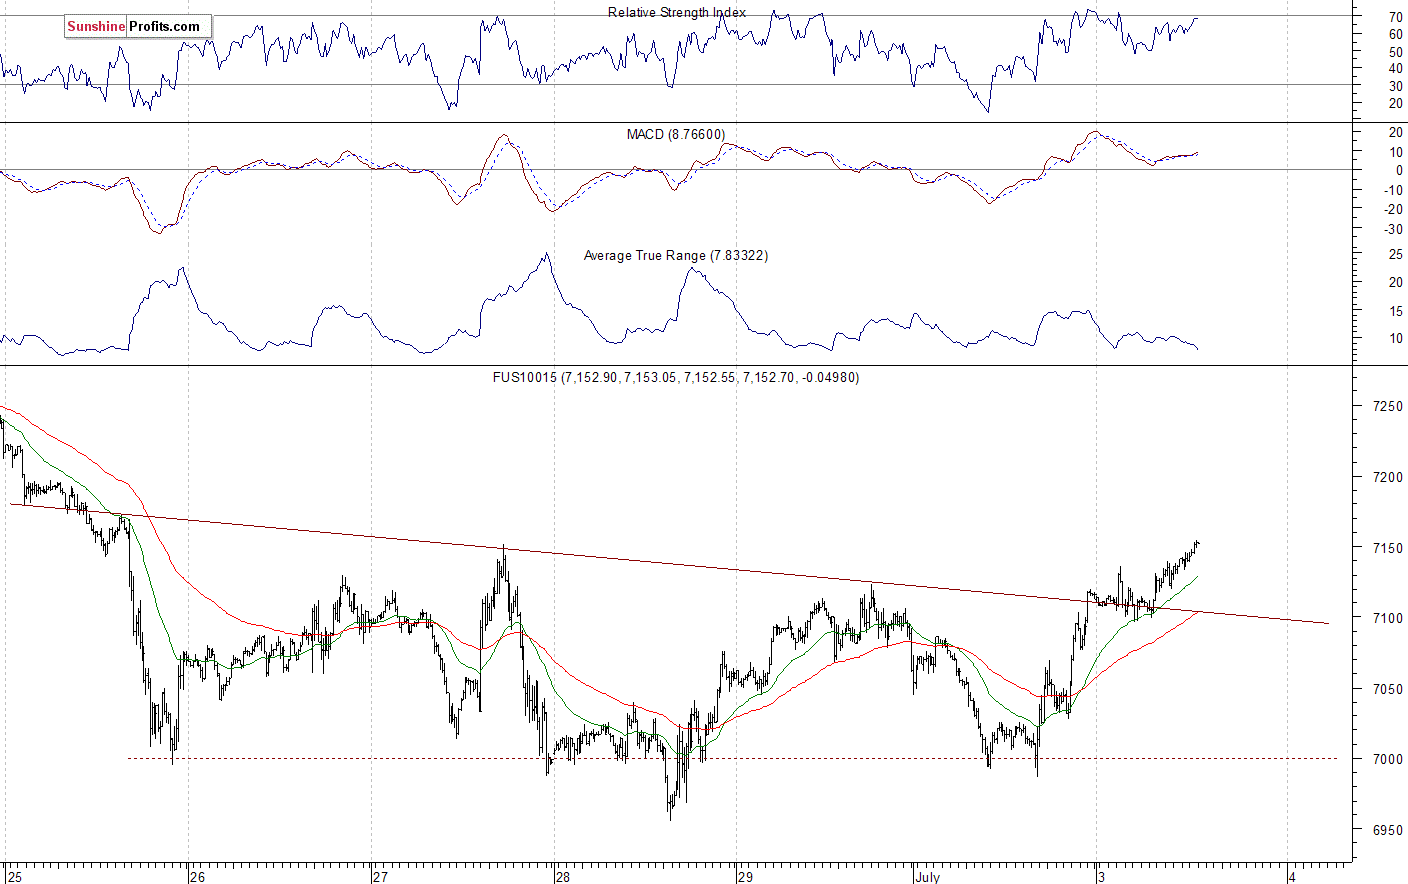Click the date label 3

tap(1101, 877)
